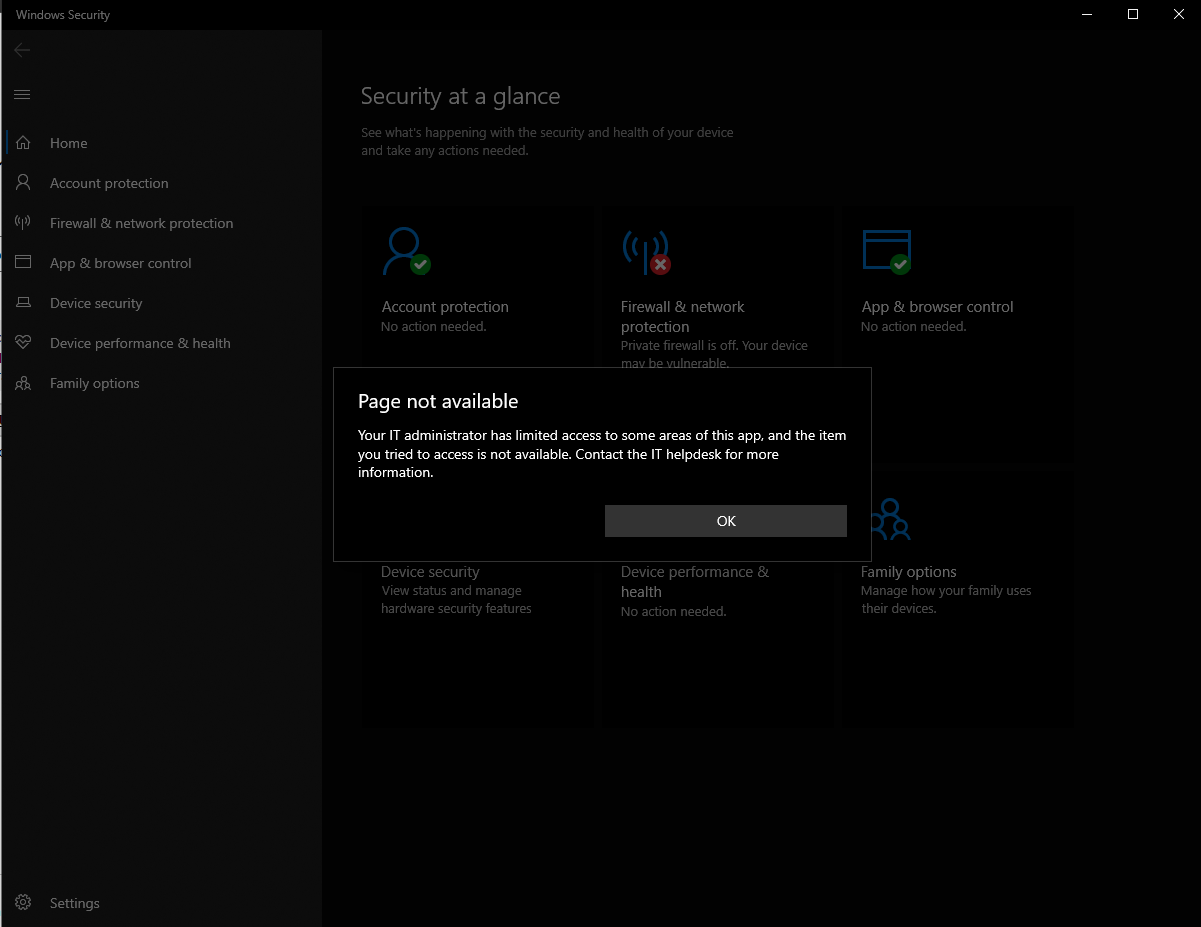Open the Device security tile heading
This screenshot has height=927, width=1201.
[x=430, y=572]
